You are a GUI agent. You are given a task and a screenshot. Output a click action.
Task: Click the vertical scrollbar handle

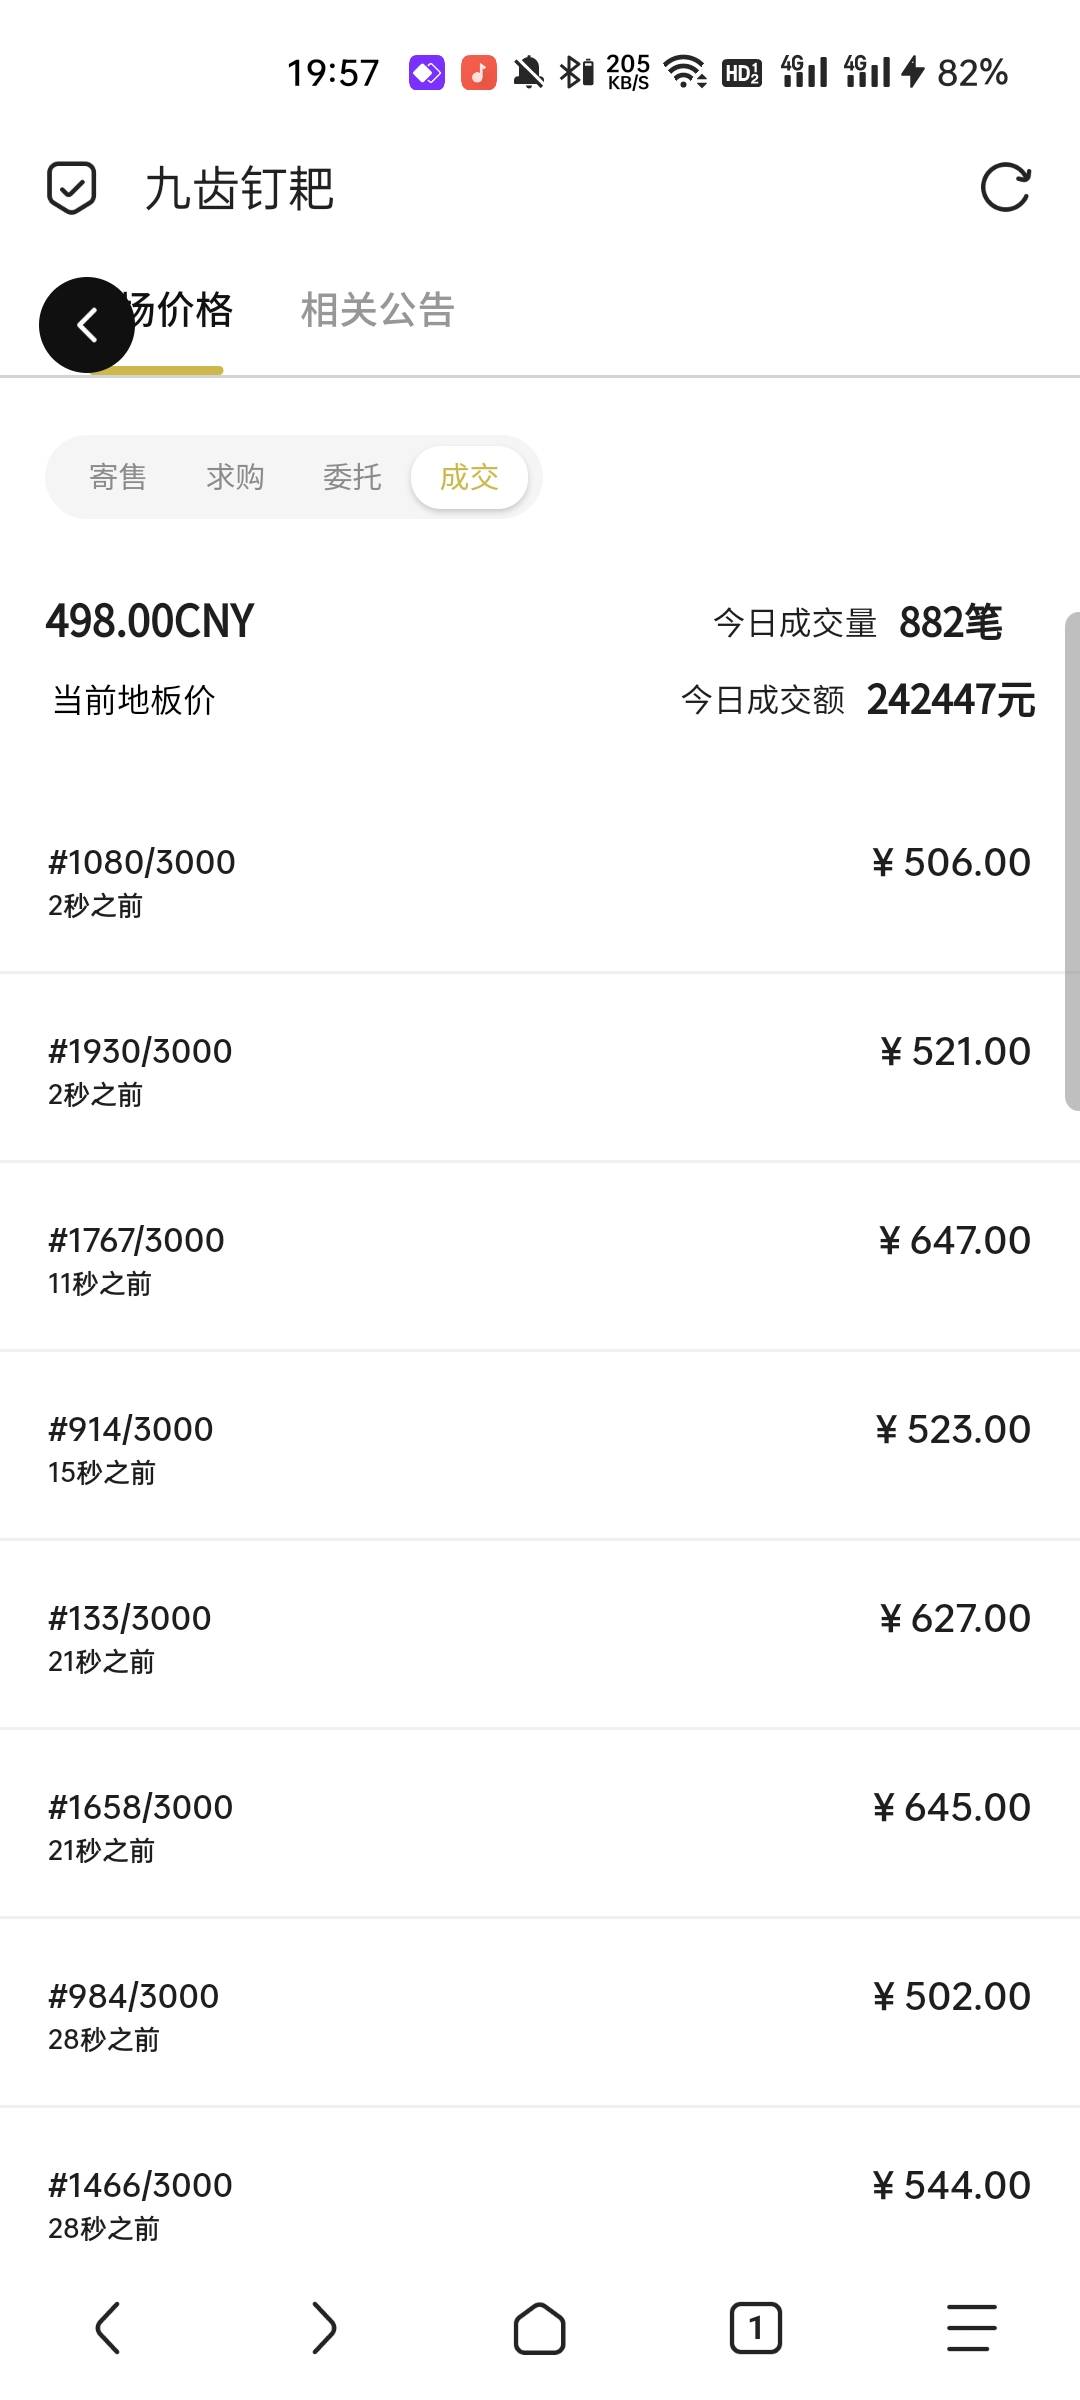(1071, 860)
